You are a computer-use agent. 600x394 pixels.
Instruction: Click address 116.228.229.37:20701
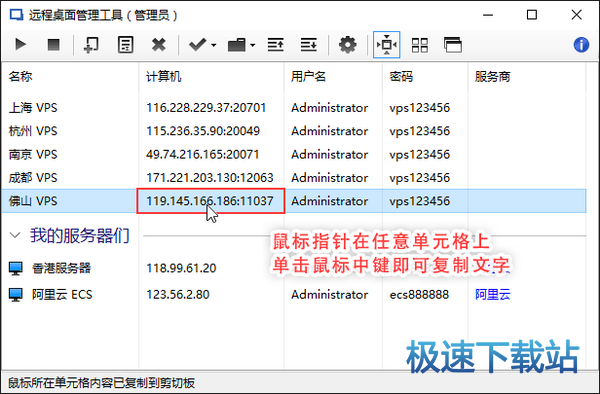(206, 107)
